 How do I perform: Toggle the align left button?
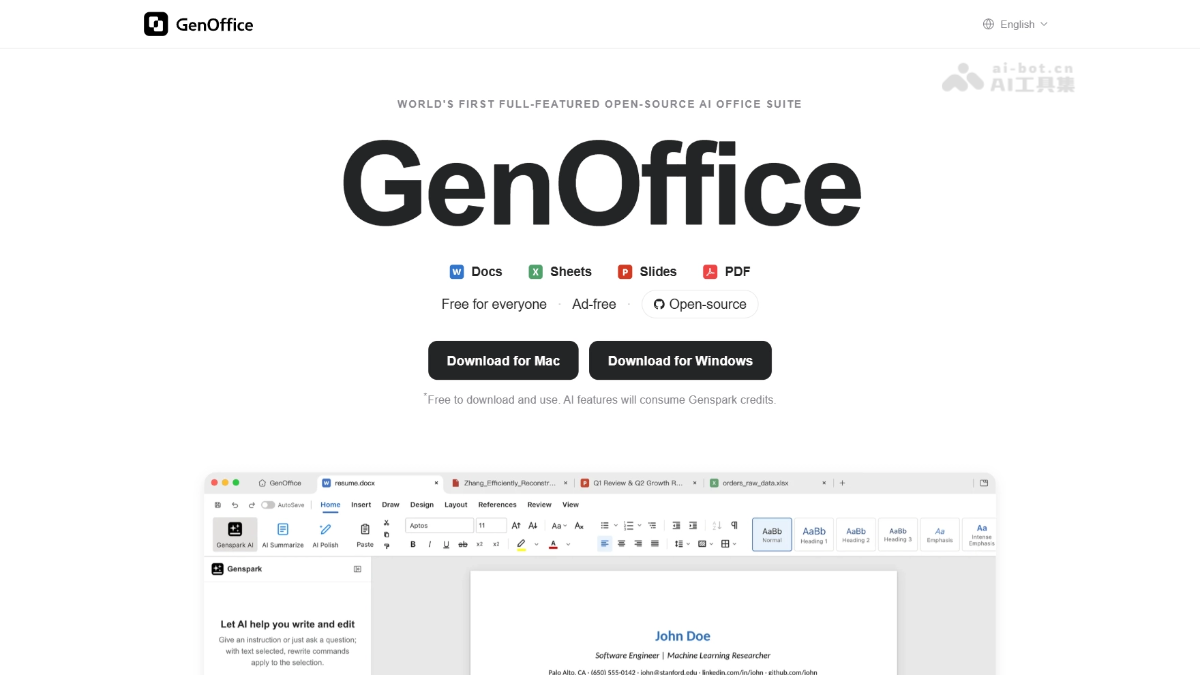coord(605,544)
